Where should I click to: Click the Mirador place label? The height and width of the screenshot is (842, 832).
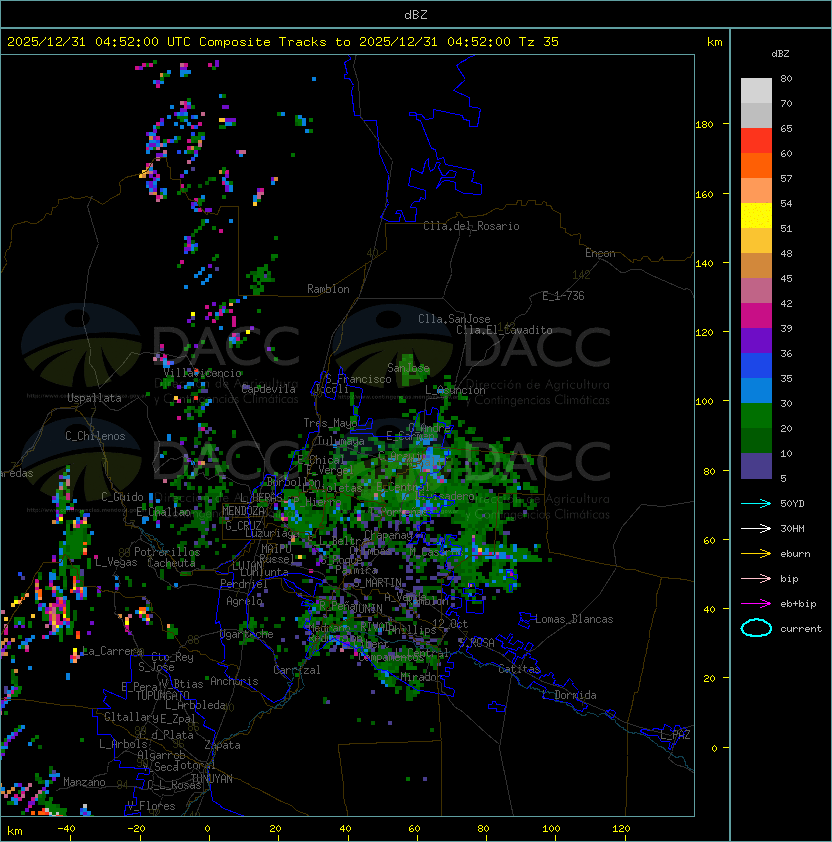(x=422, y=677)
